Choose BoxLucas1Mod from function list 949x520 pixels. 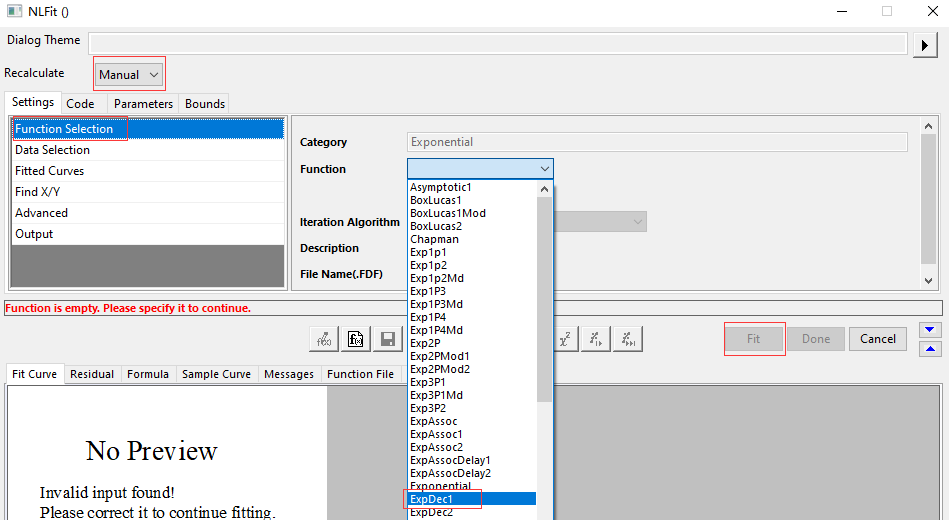point(473,214)
